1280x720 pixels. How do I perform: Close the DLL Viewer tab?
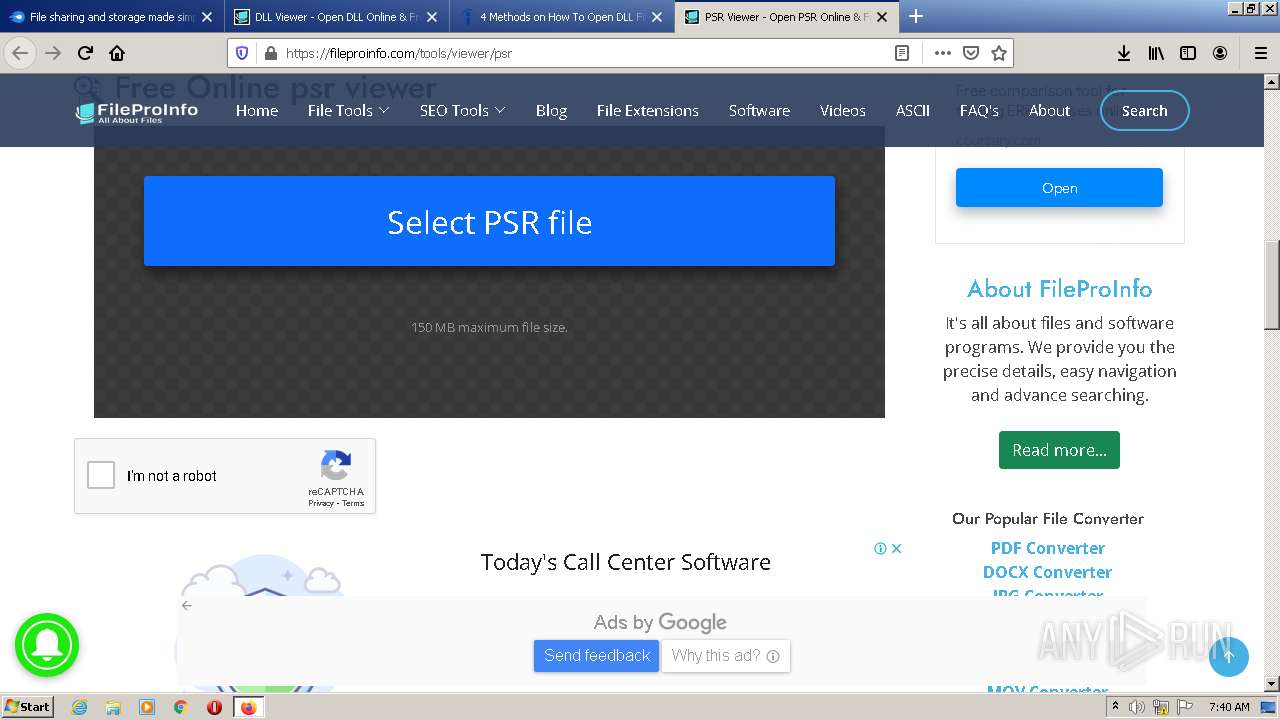tap(432, 17)
